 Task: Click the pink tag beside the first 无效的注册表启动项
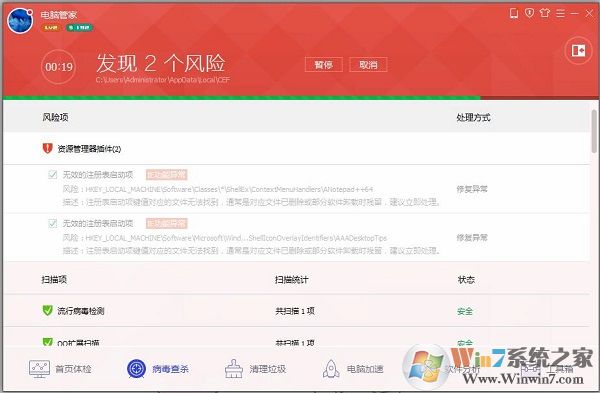point(166,175)
